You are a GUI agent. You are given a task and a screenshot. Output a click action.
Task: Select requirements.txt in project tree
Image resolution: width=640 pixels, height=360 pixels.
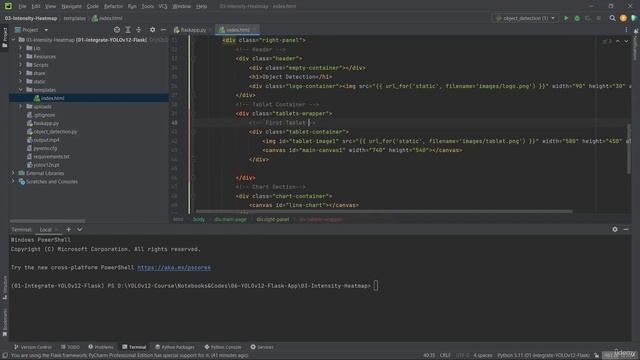(51, 157)
